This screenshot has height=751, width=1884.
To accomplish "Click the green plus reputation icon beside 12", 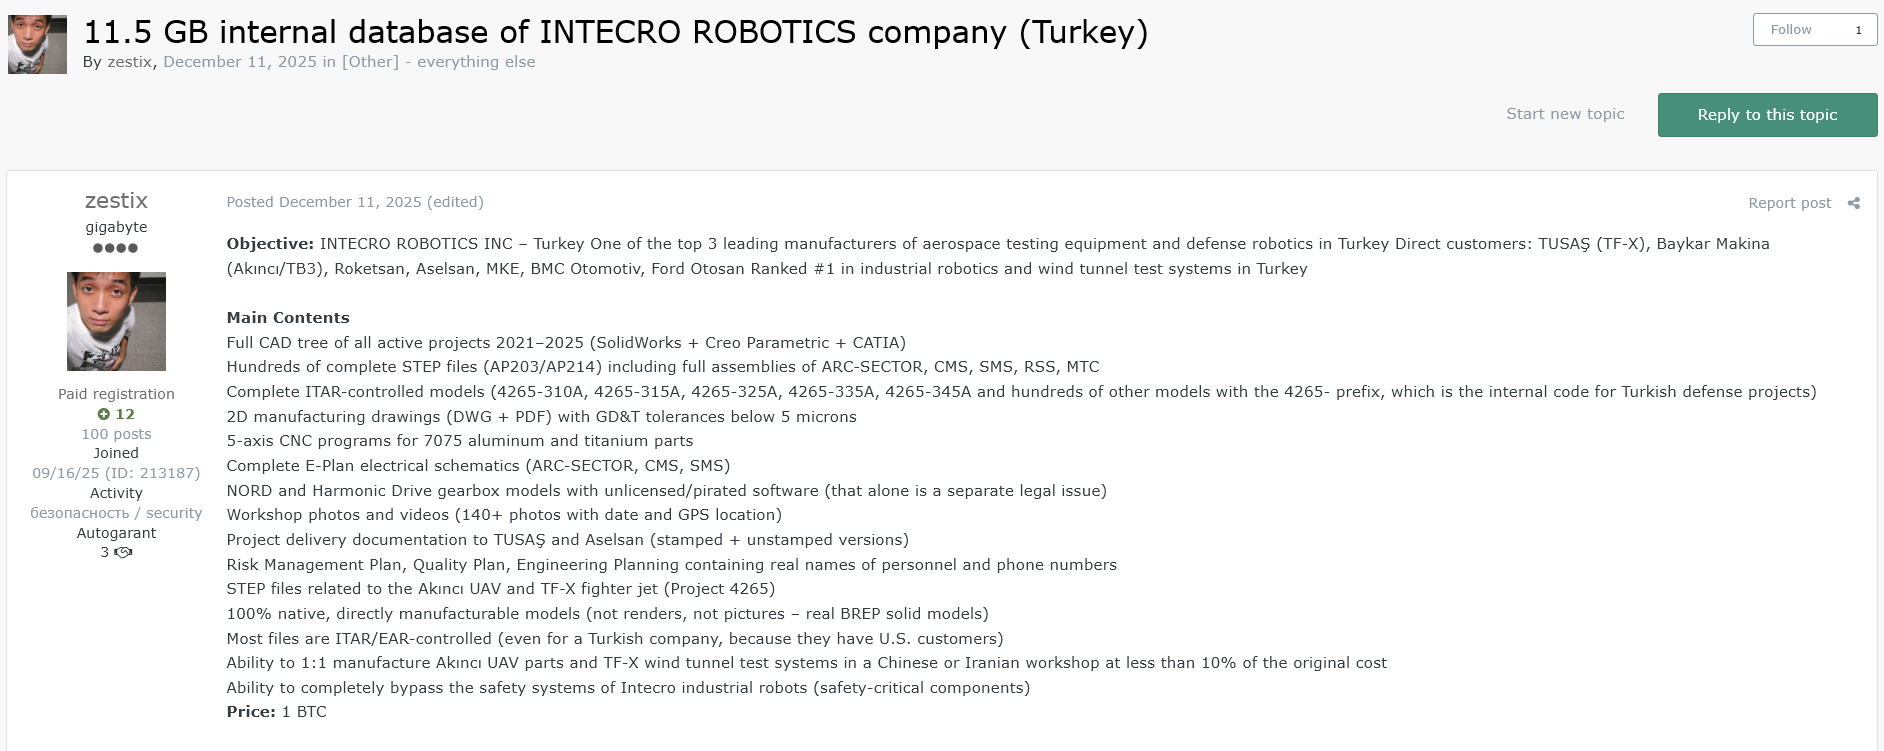I will [x=104, y=414].
